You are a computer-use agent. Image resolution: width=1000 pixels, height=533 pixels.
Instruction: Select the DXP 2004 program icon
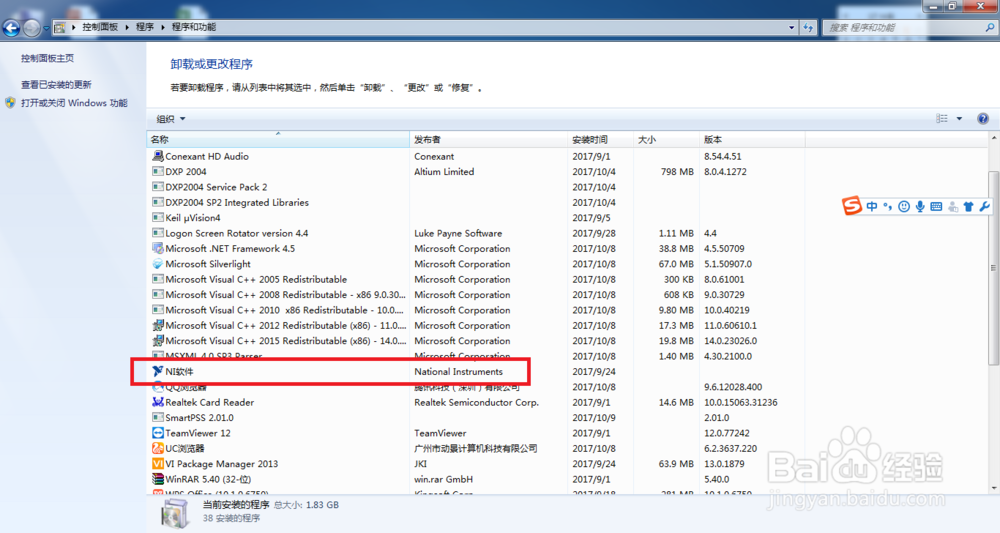click(x=158, y=171)
